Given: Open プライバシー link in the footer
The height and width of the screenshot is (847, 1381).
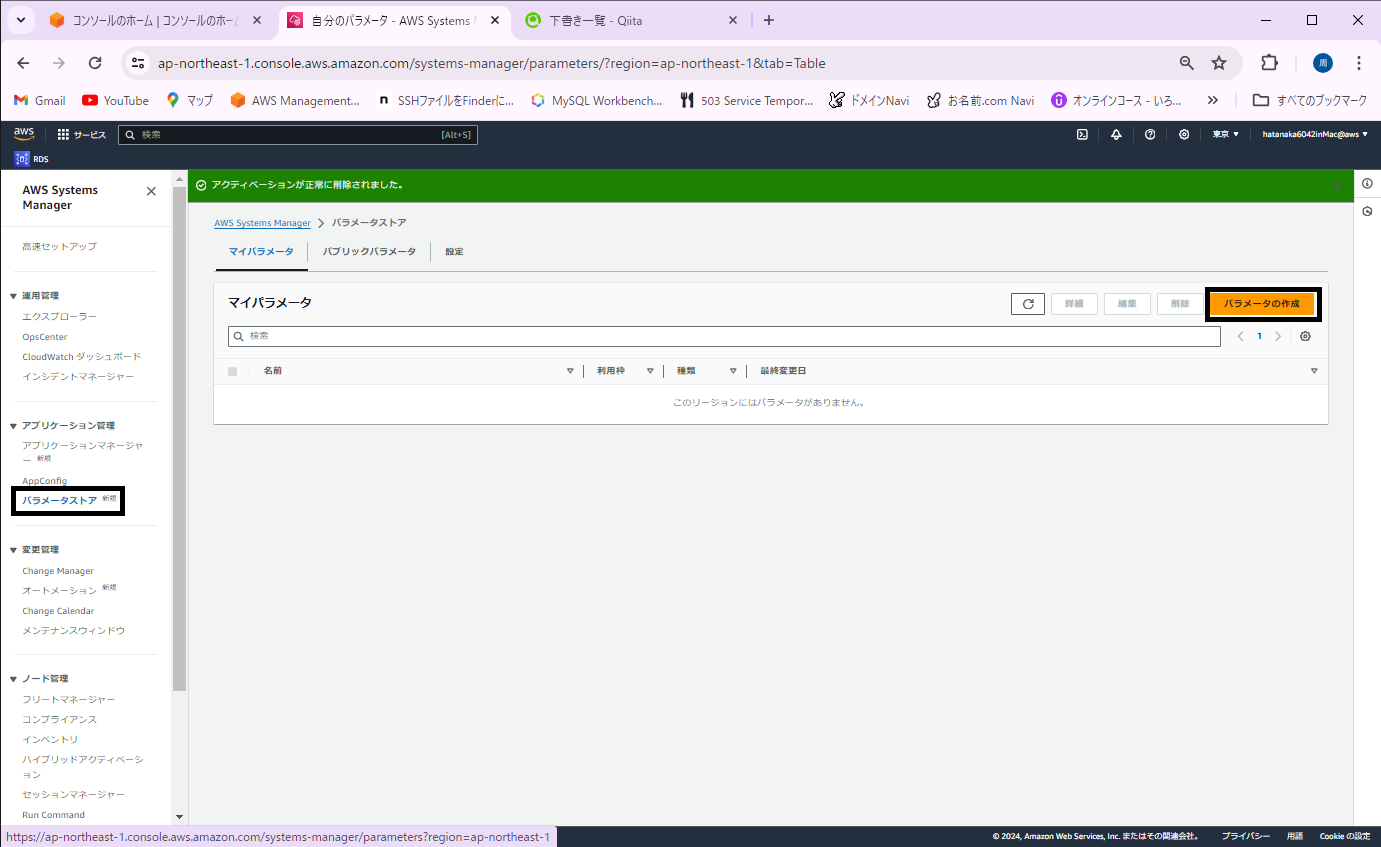Looking at the screenshot, I should point(1245,836).
